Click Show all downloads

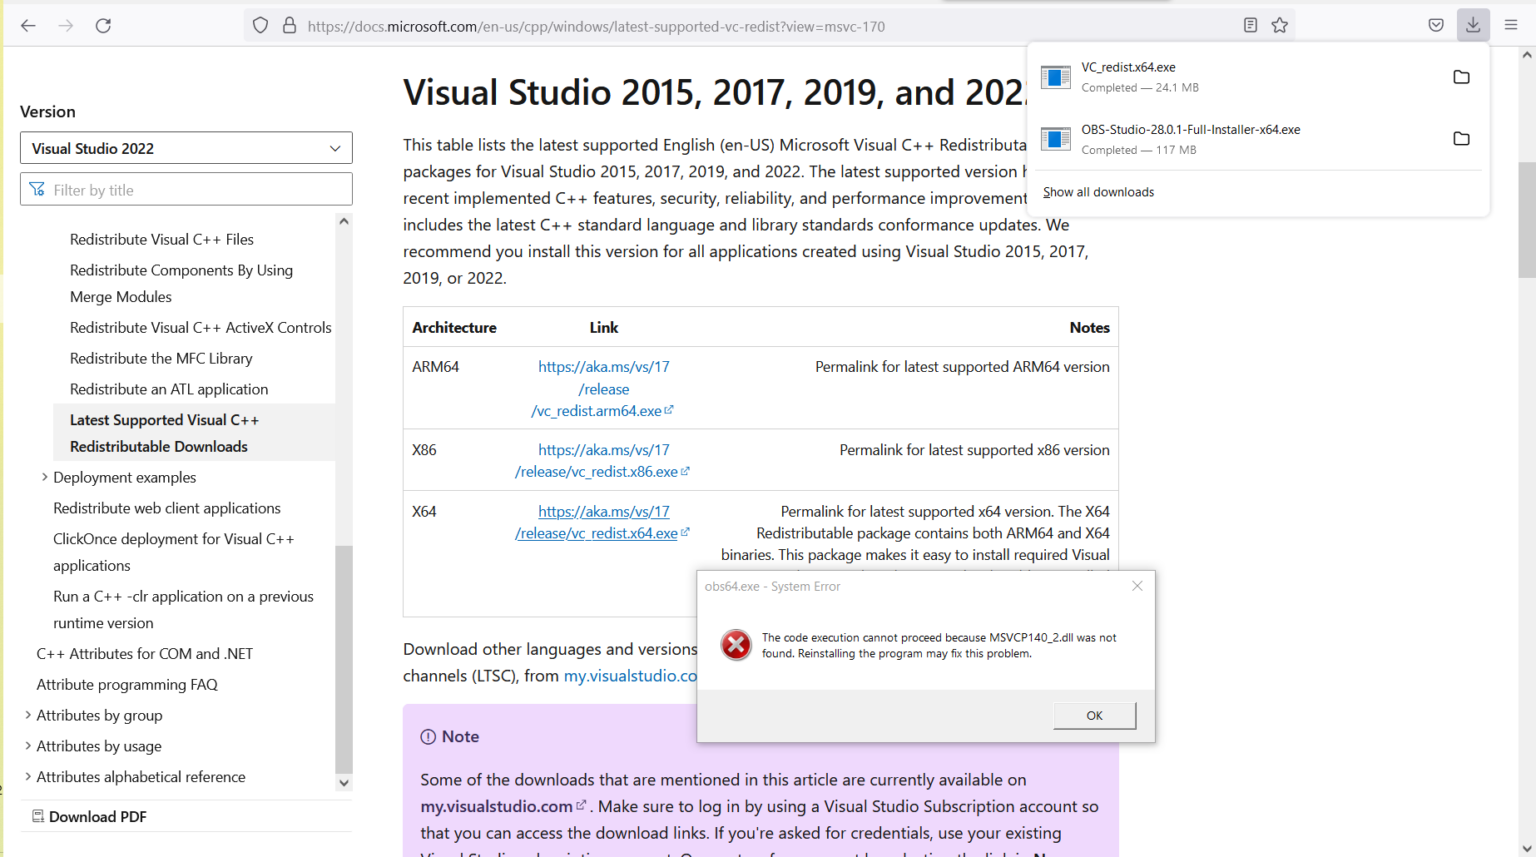point(1098,192)
